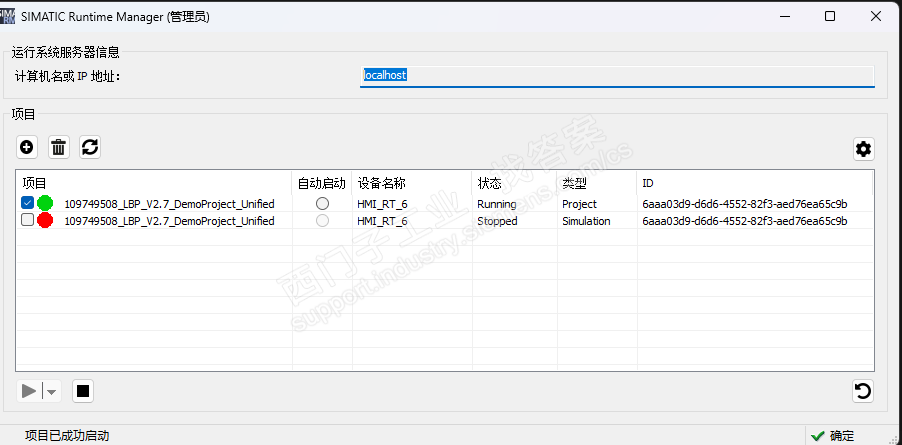This screenshot has width=902, height=445.
Task: Click the SIMATIC app icon in title bar
Action: (x=7, y=16)
